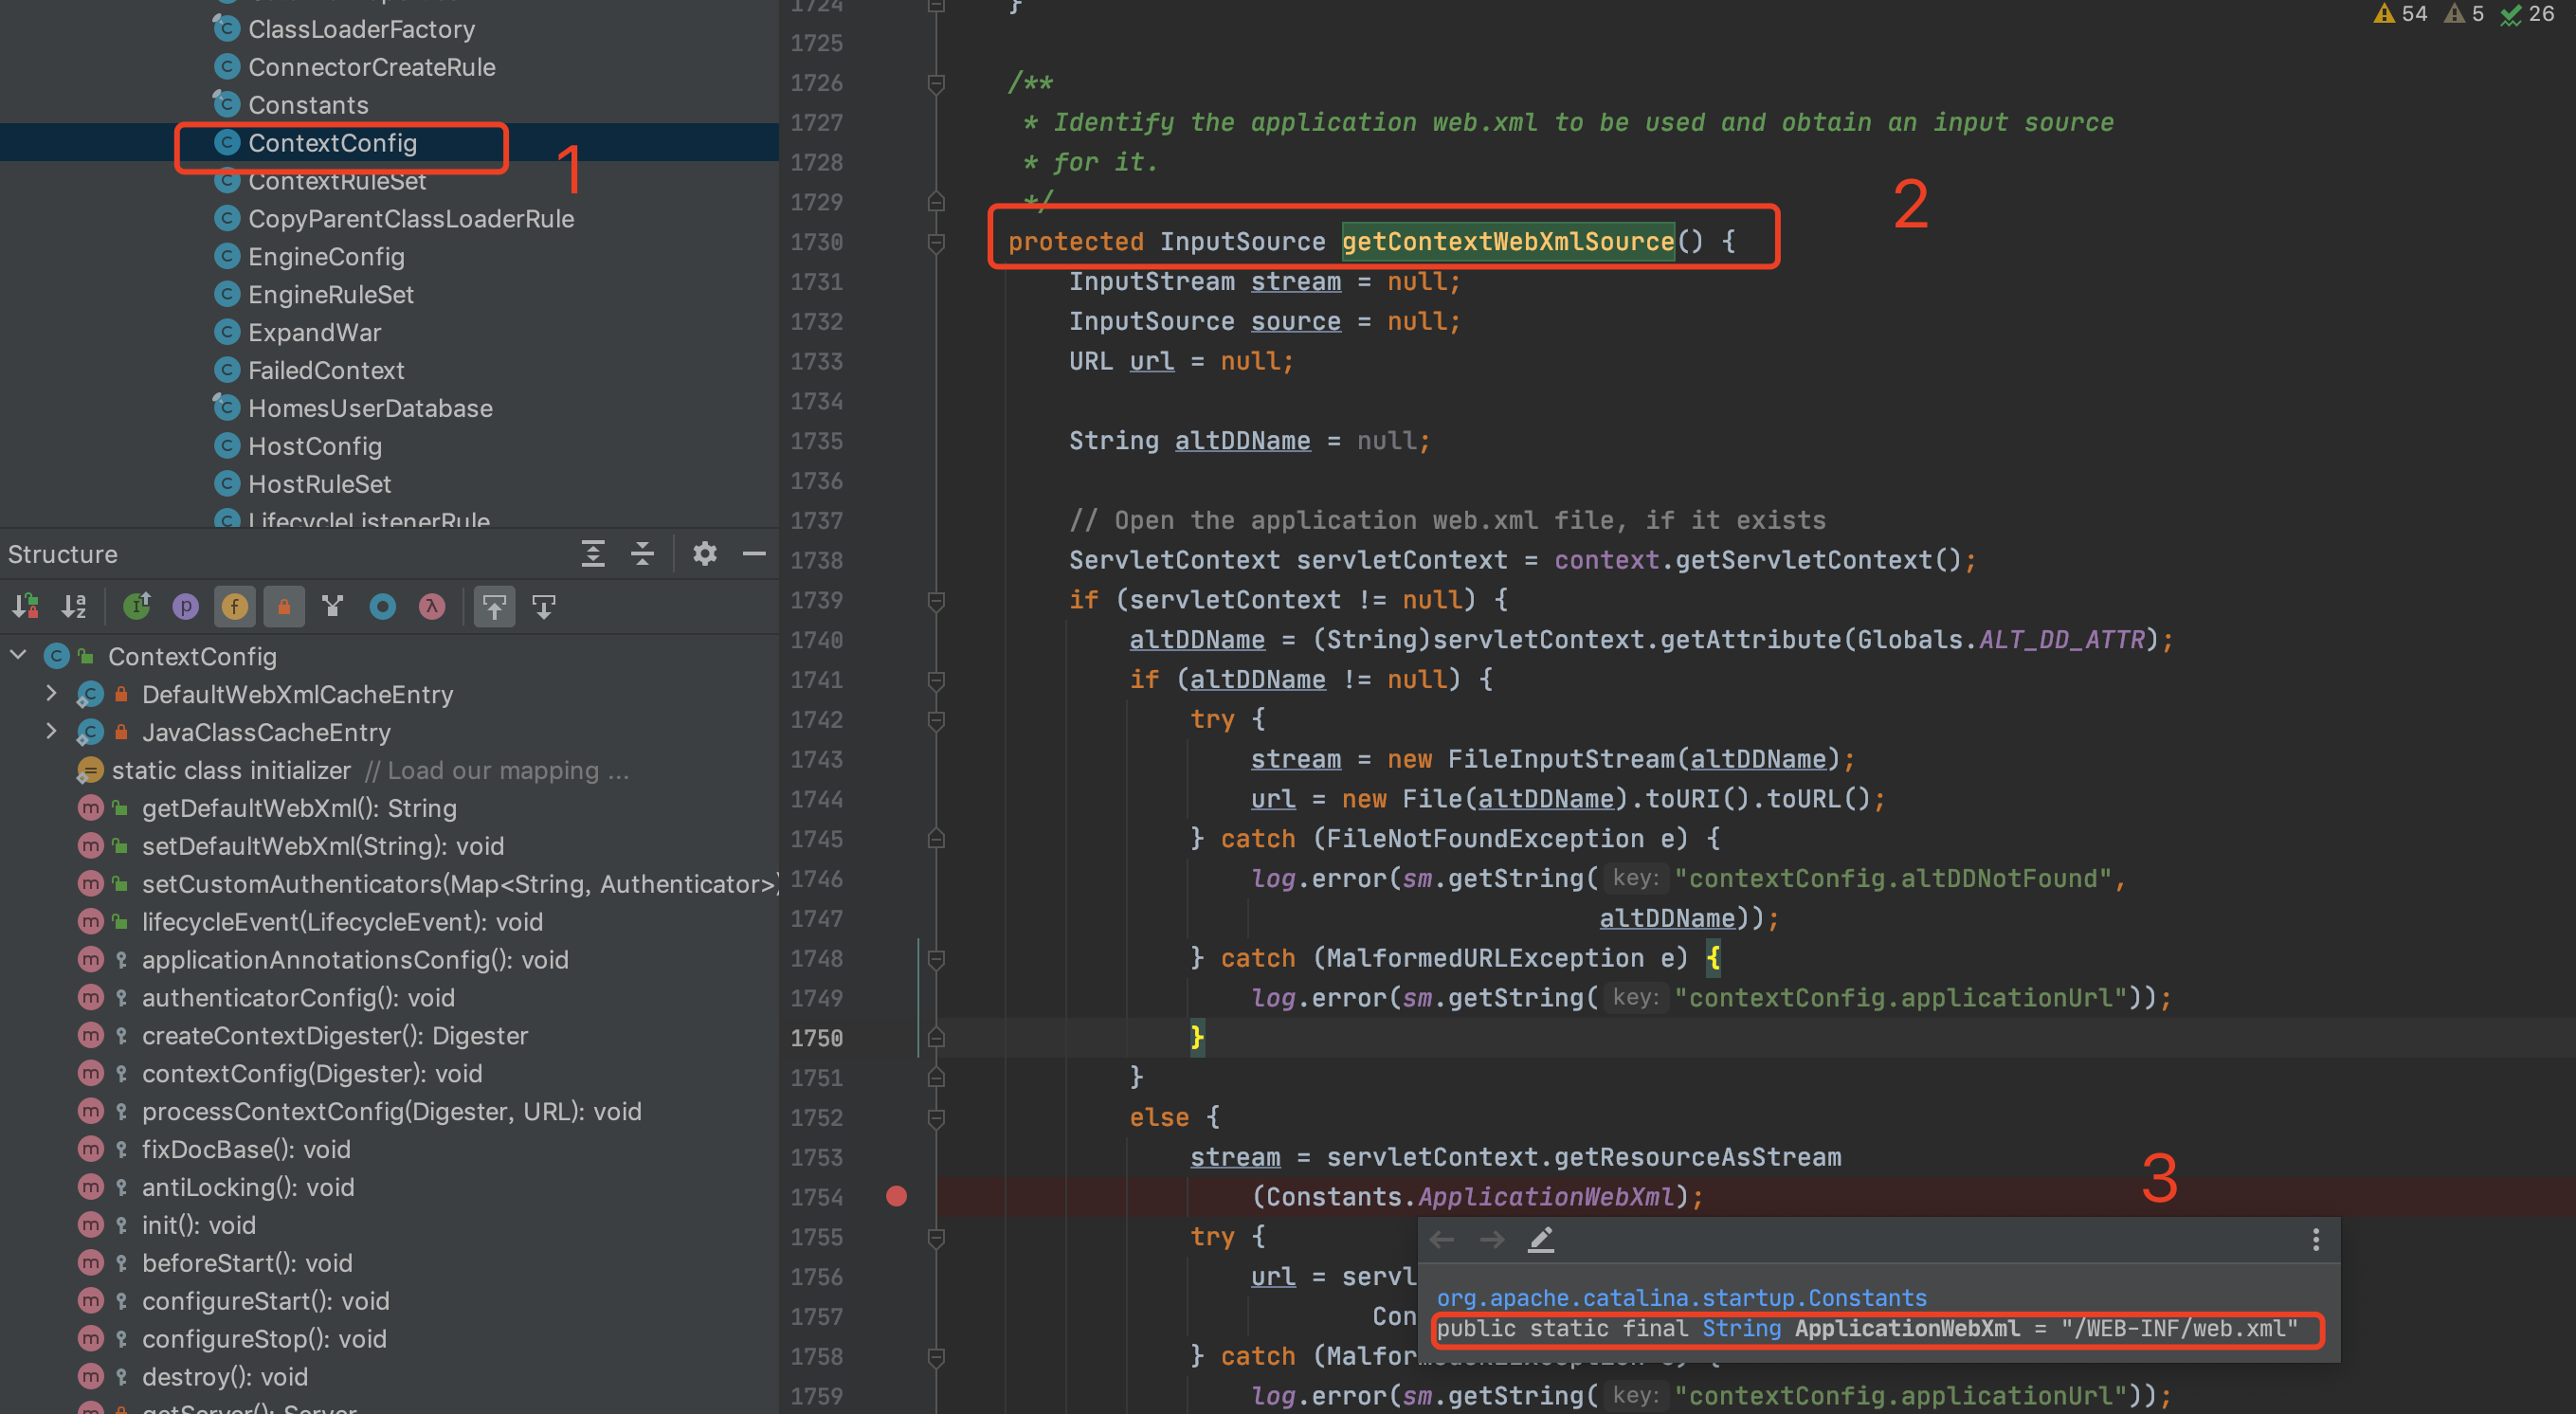2576x1414 pixels.
Task: Click Sort by Visibility icon in Structure toolbar
Action: pos(25,606)
